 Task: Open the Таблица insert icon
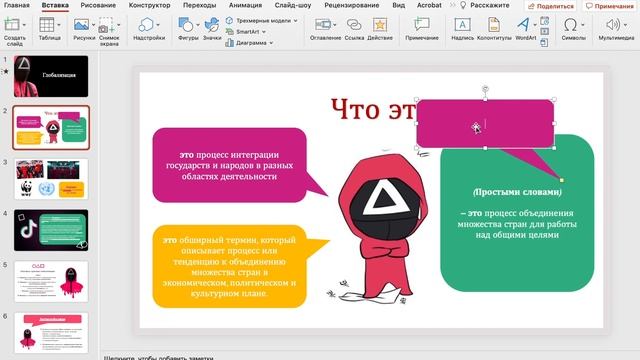[x=47, y=25]
